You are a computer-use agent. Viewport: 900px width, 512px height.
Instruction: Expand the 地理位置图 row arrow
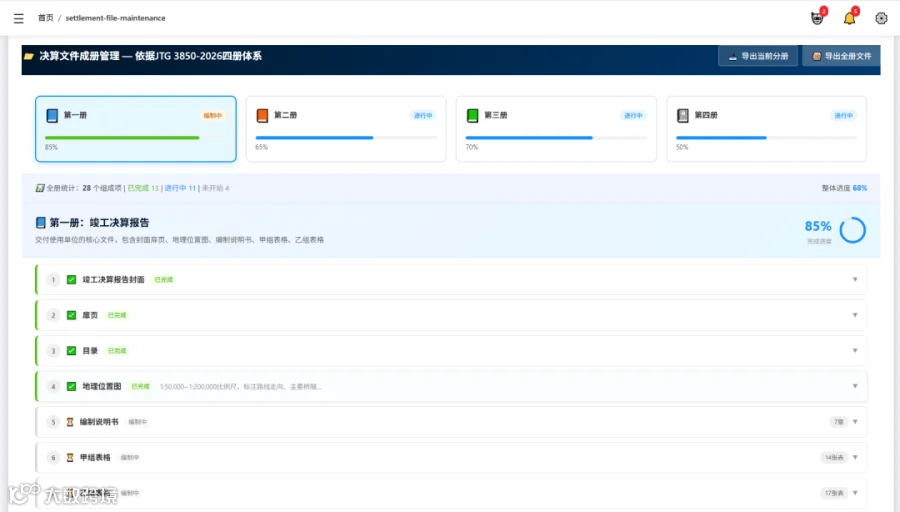click(x=855, y=386)
